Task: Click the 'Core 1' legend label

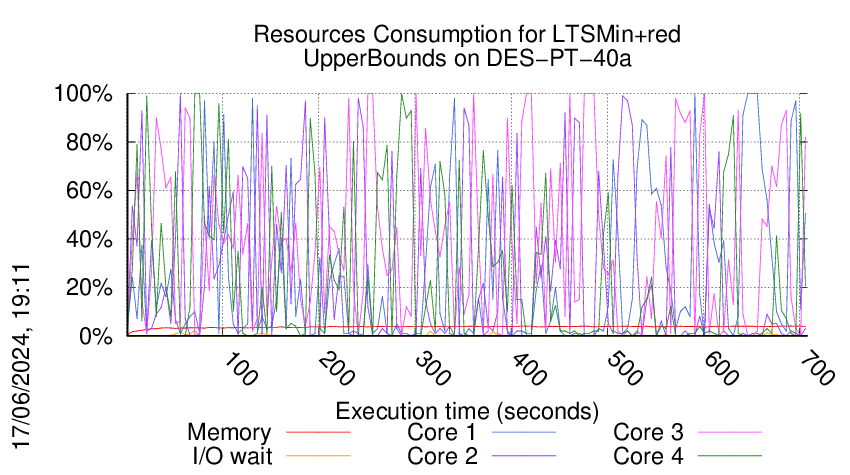Action: pyautogui.click(x=442, y=433)
